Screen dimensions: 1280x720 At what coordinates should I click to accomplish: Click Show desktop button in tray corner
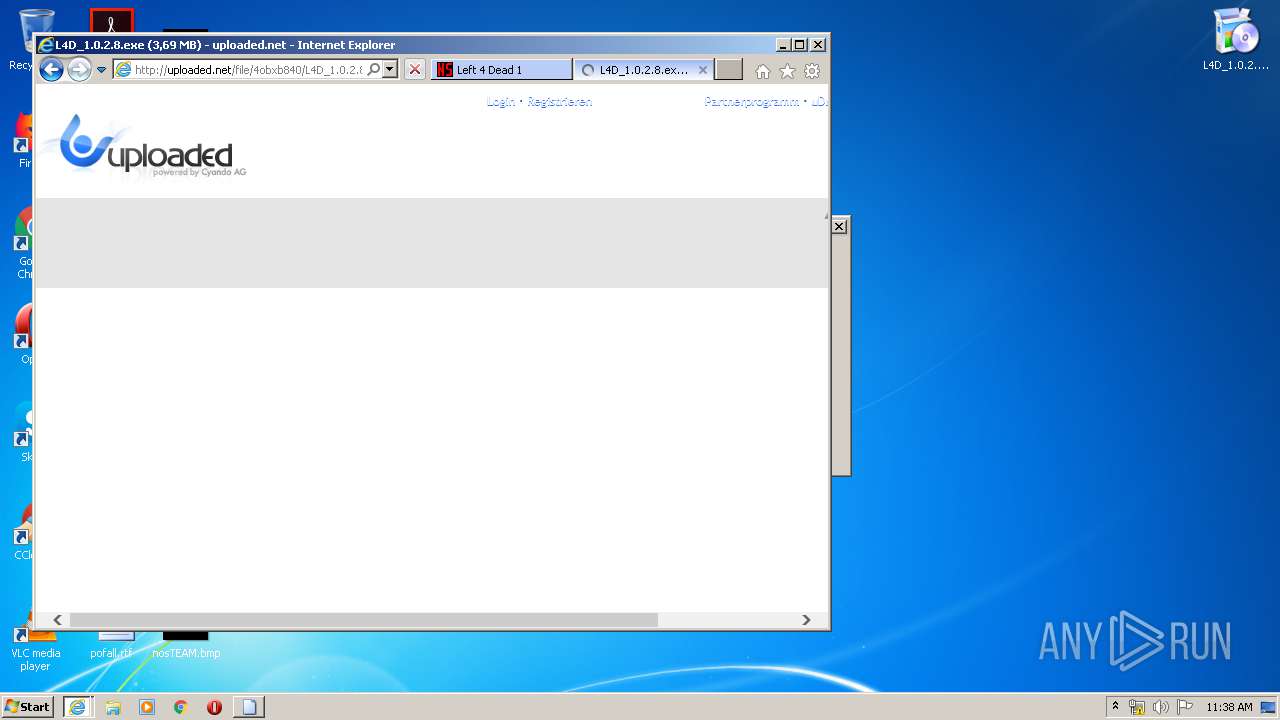click(1270, 707)
